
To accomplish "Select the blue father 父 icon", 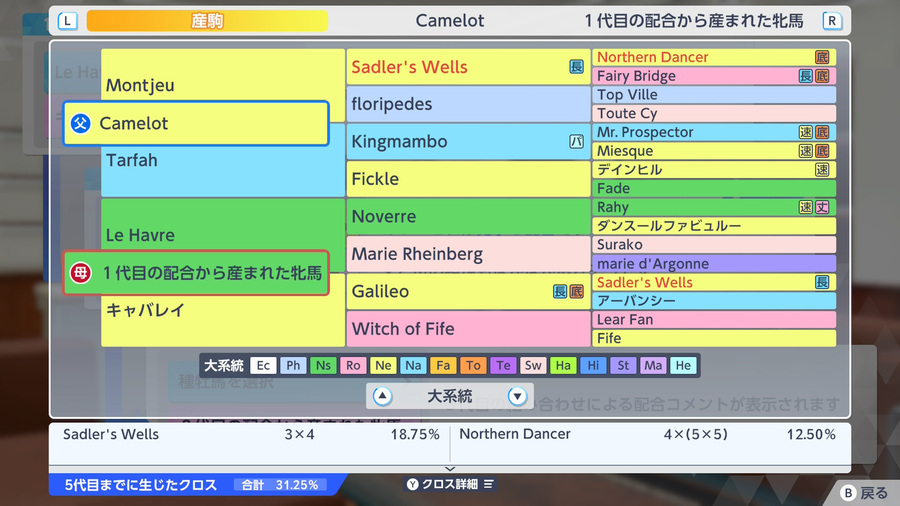I will pos(80,123).
